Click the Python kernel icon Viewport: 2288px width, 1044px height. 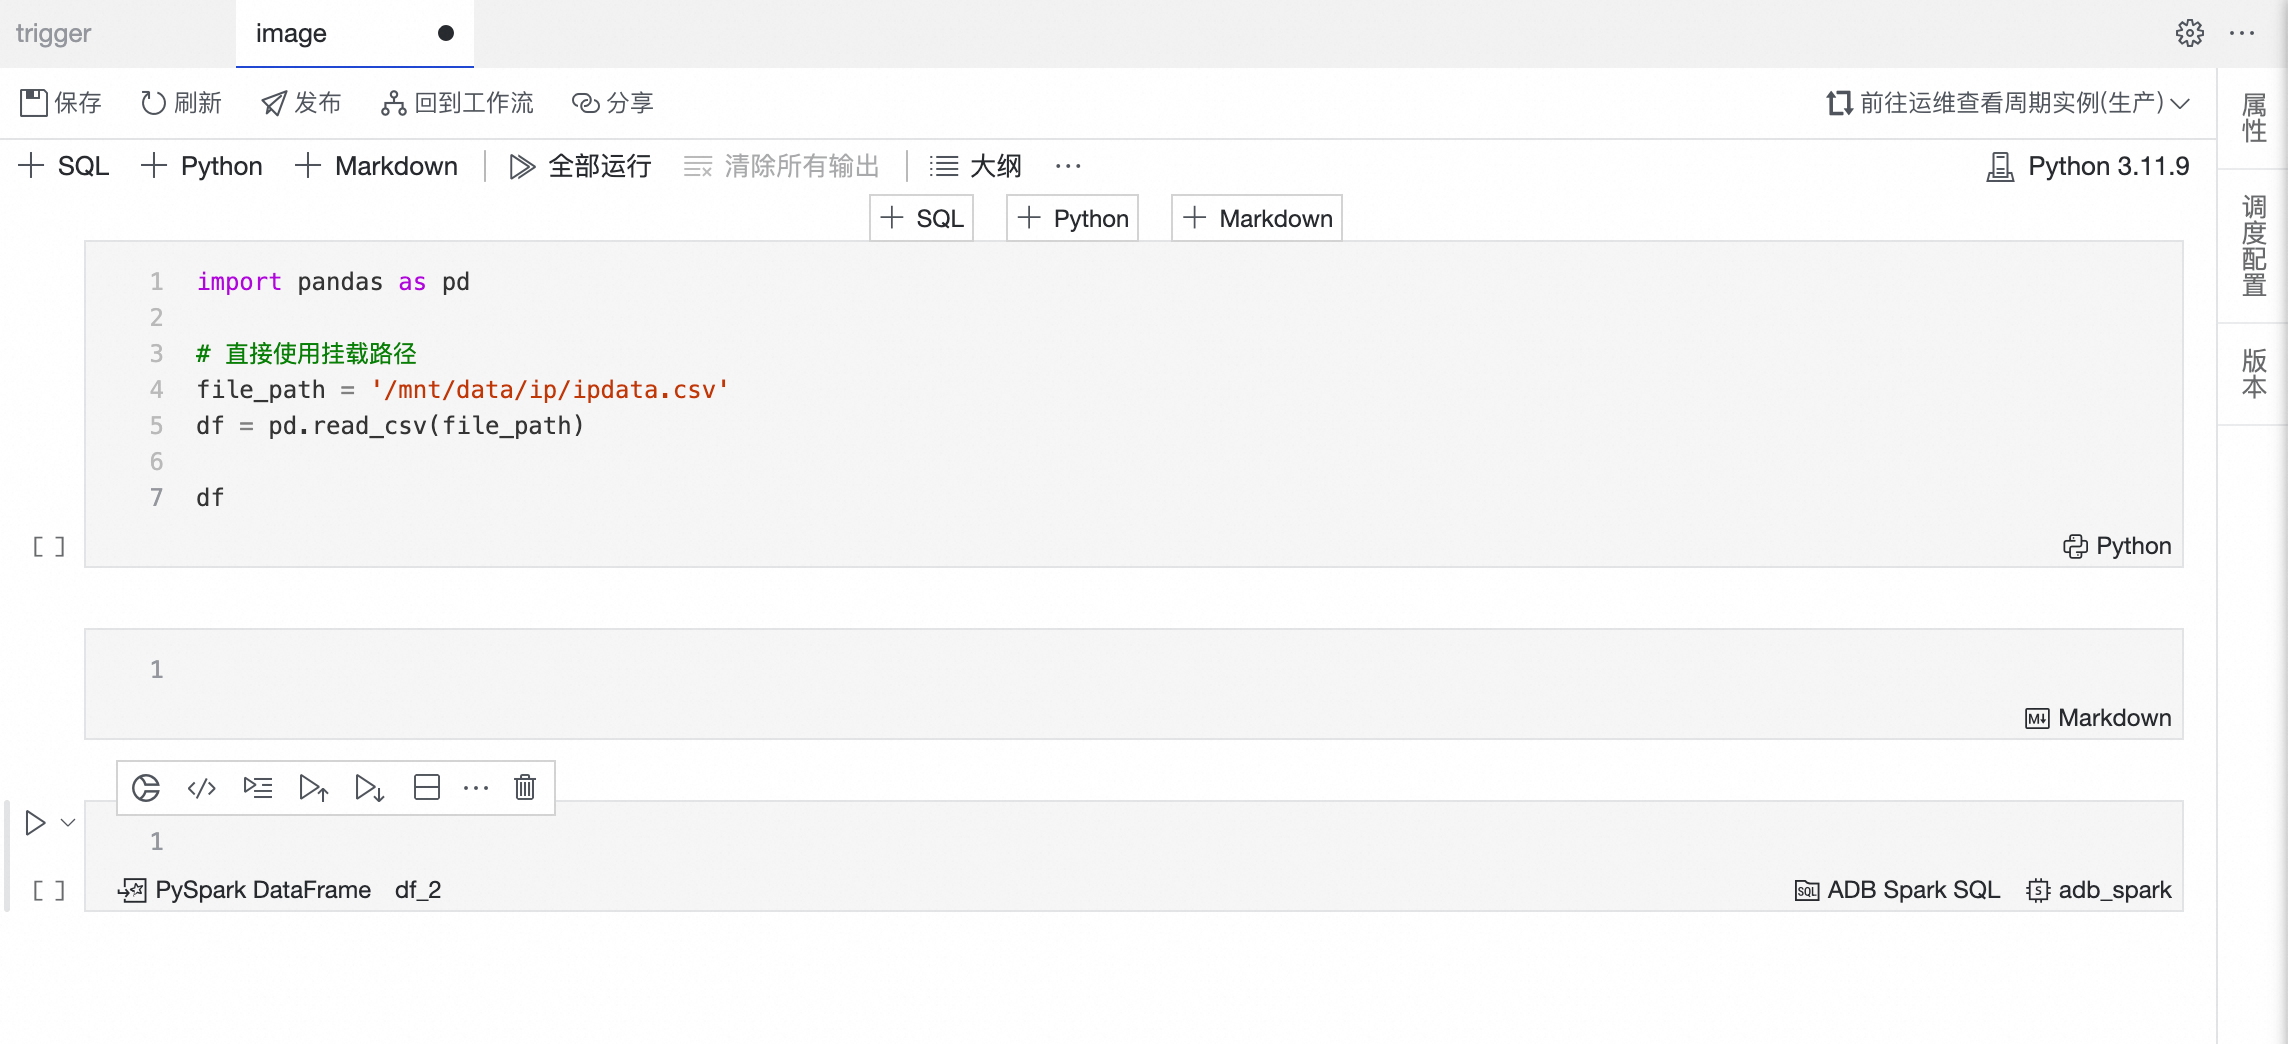point(2000,166)
